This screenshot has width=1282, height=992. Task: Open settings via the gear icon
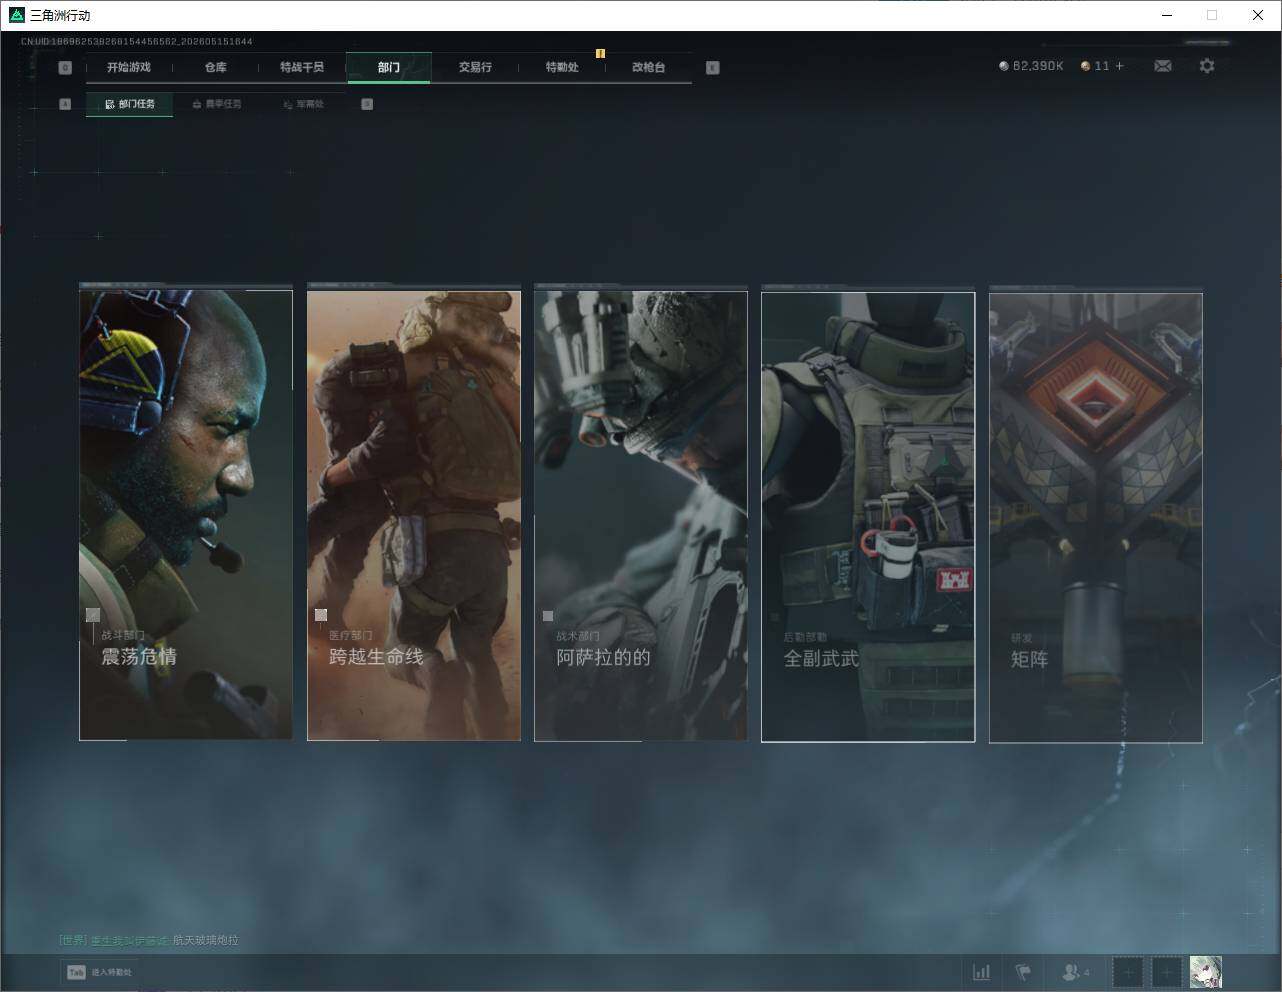(1207, 66)
